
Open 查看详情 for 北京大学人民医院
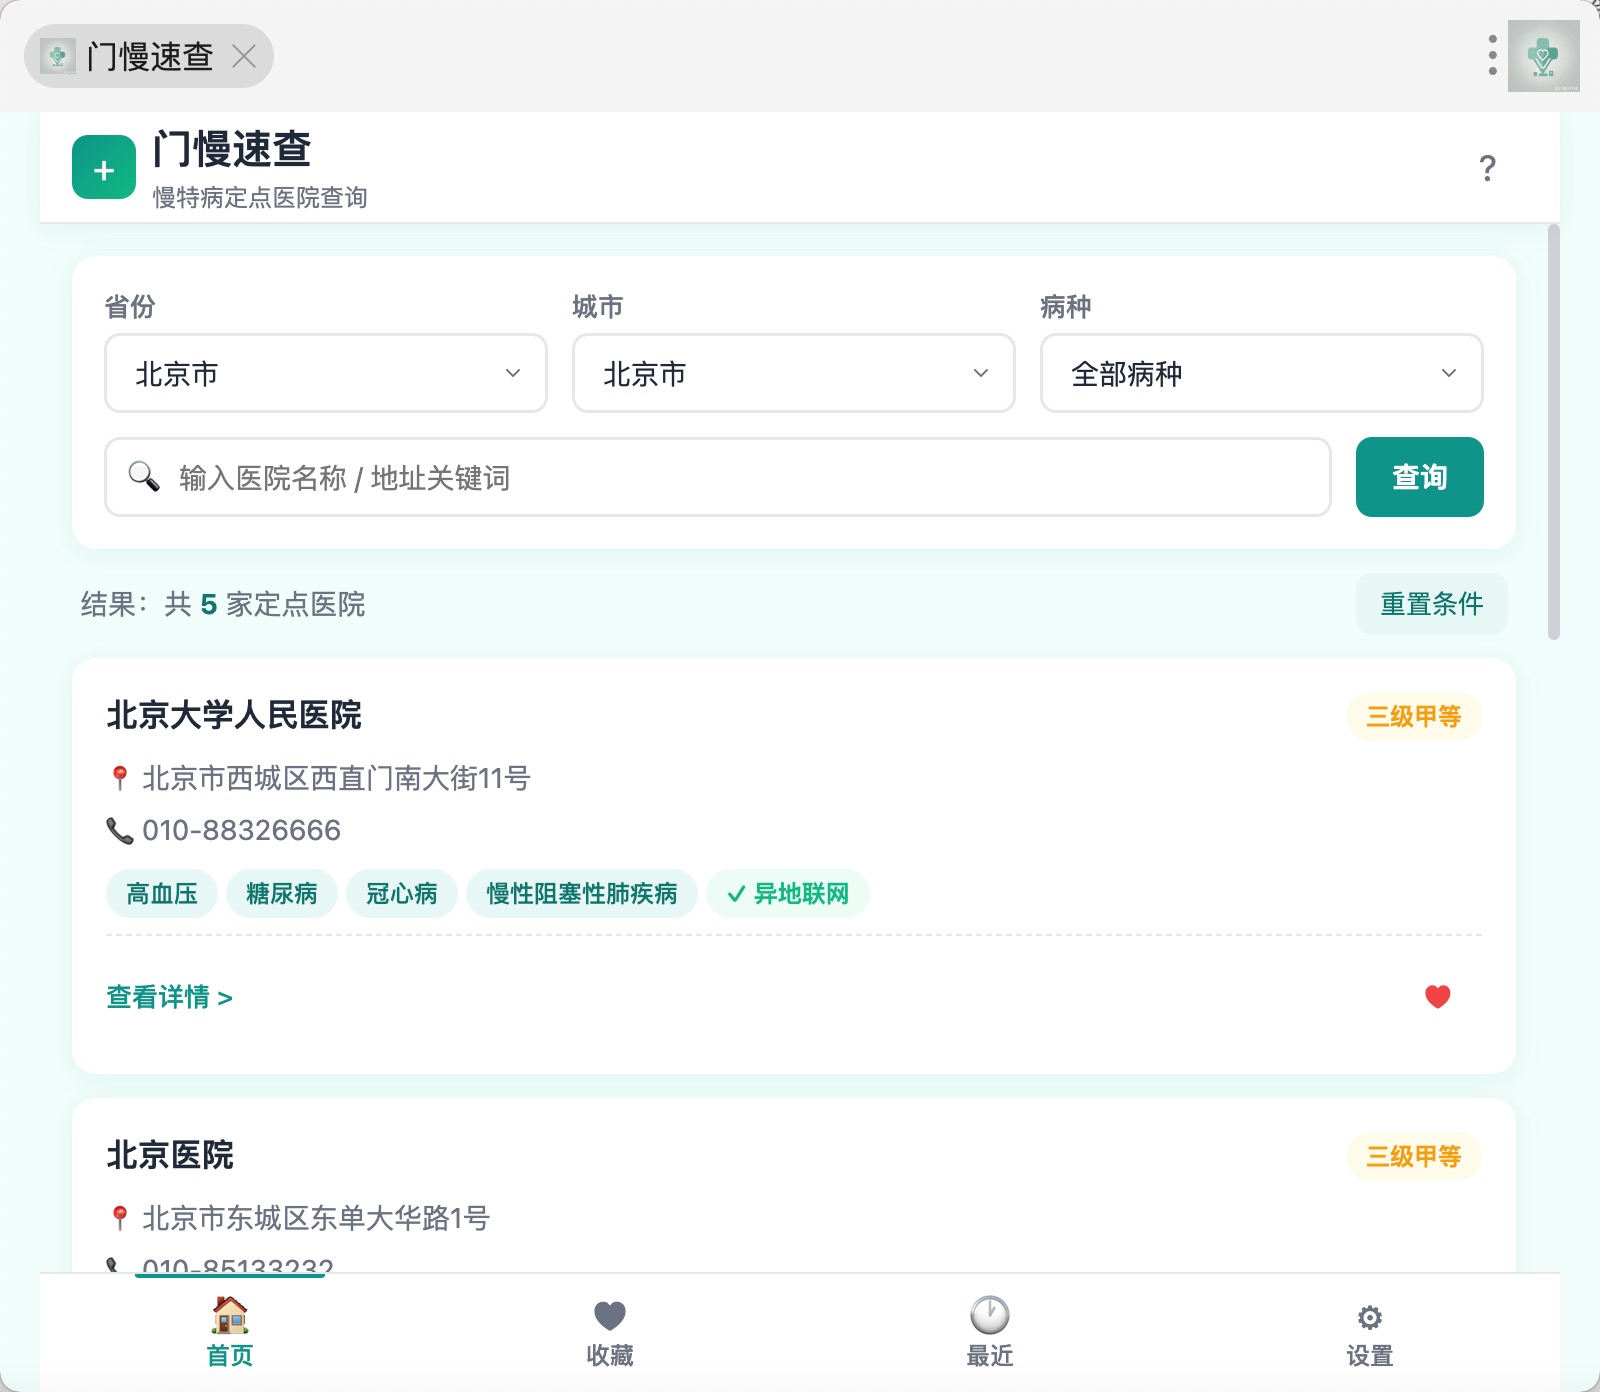pyautogui.click(x=170, y=997)
